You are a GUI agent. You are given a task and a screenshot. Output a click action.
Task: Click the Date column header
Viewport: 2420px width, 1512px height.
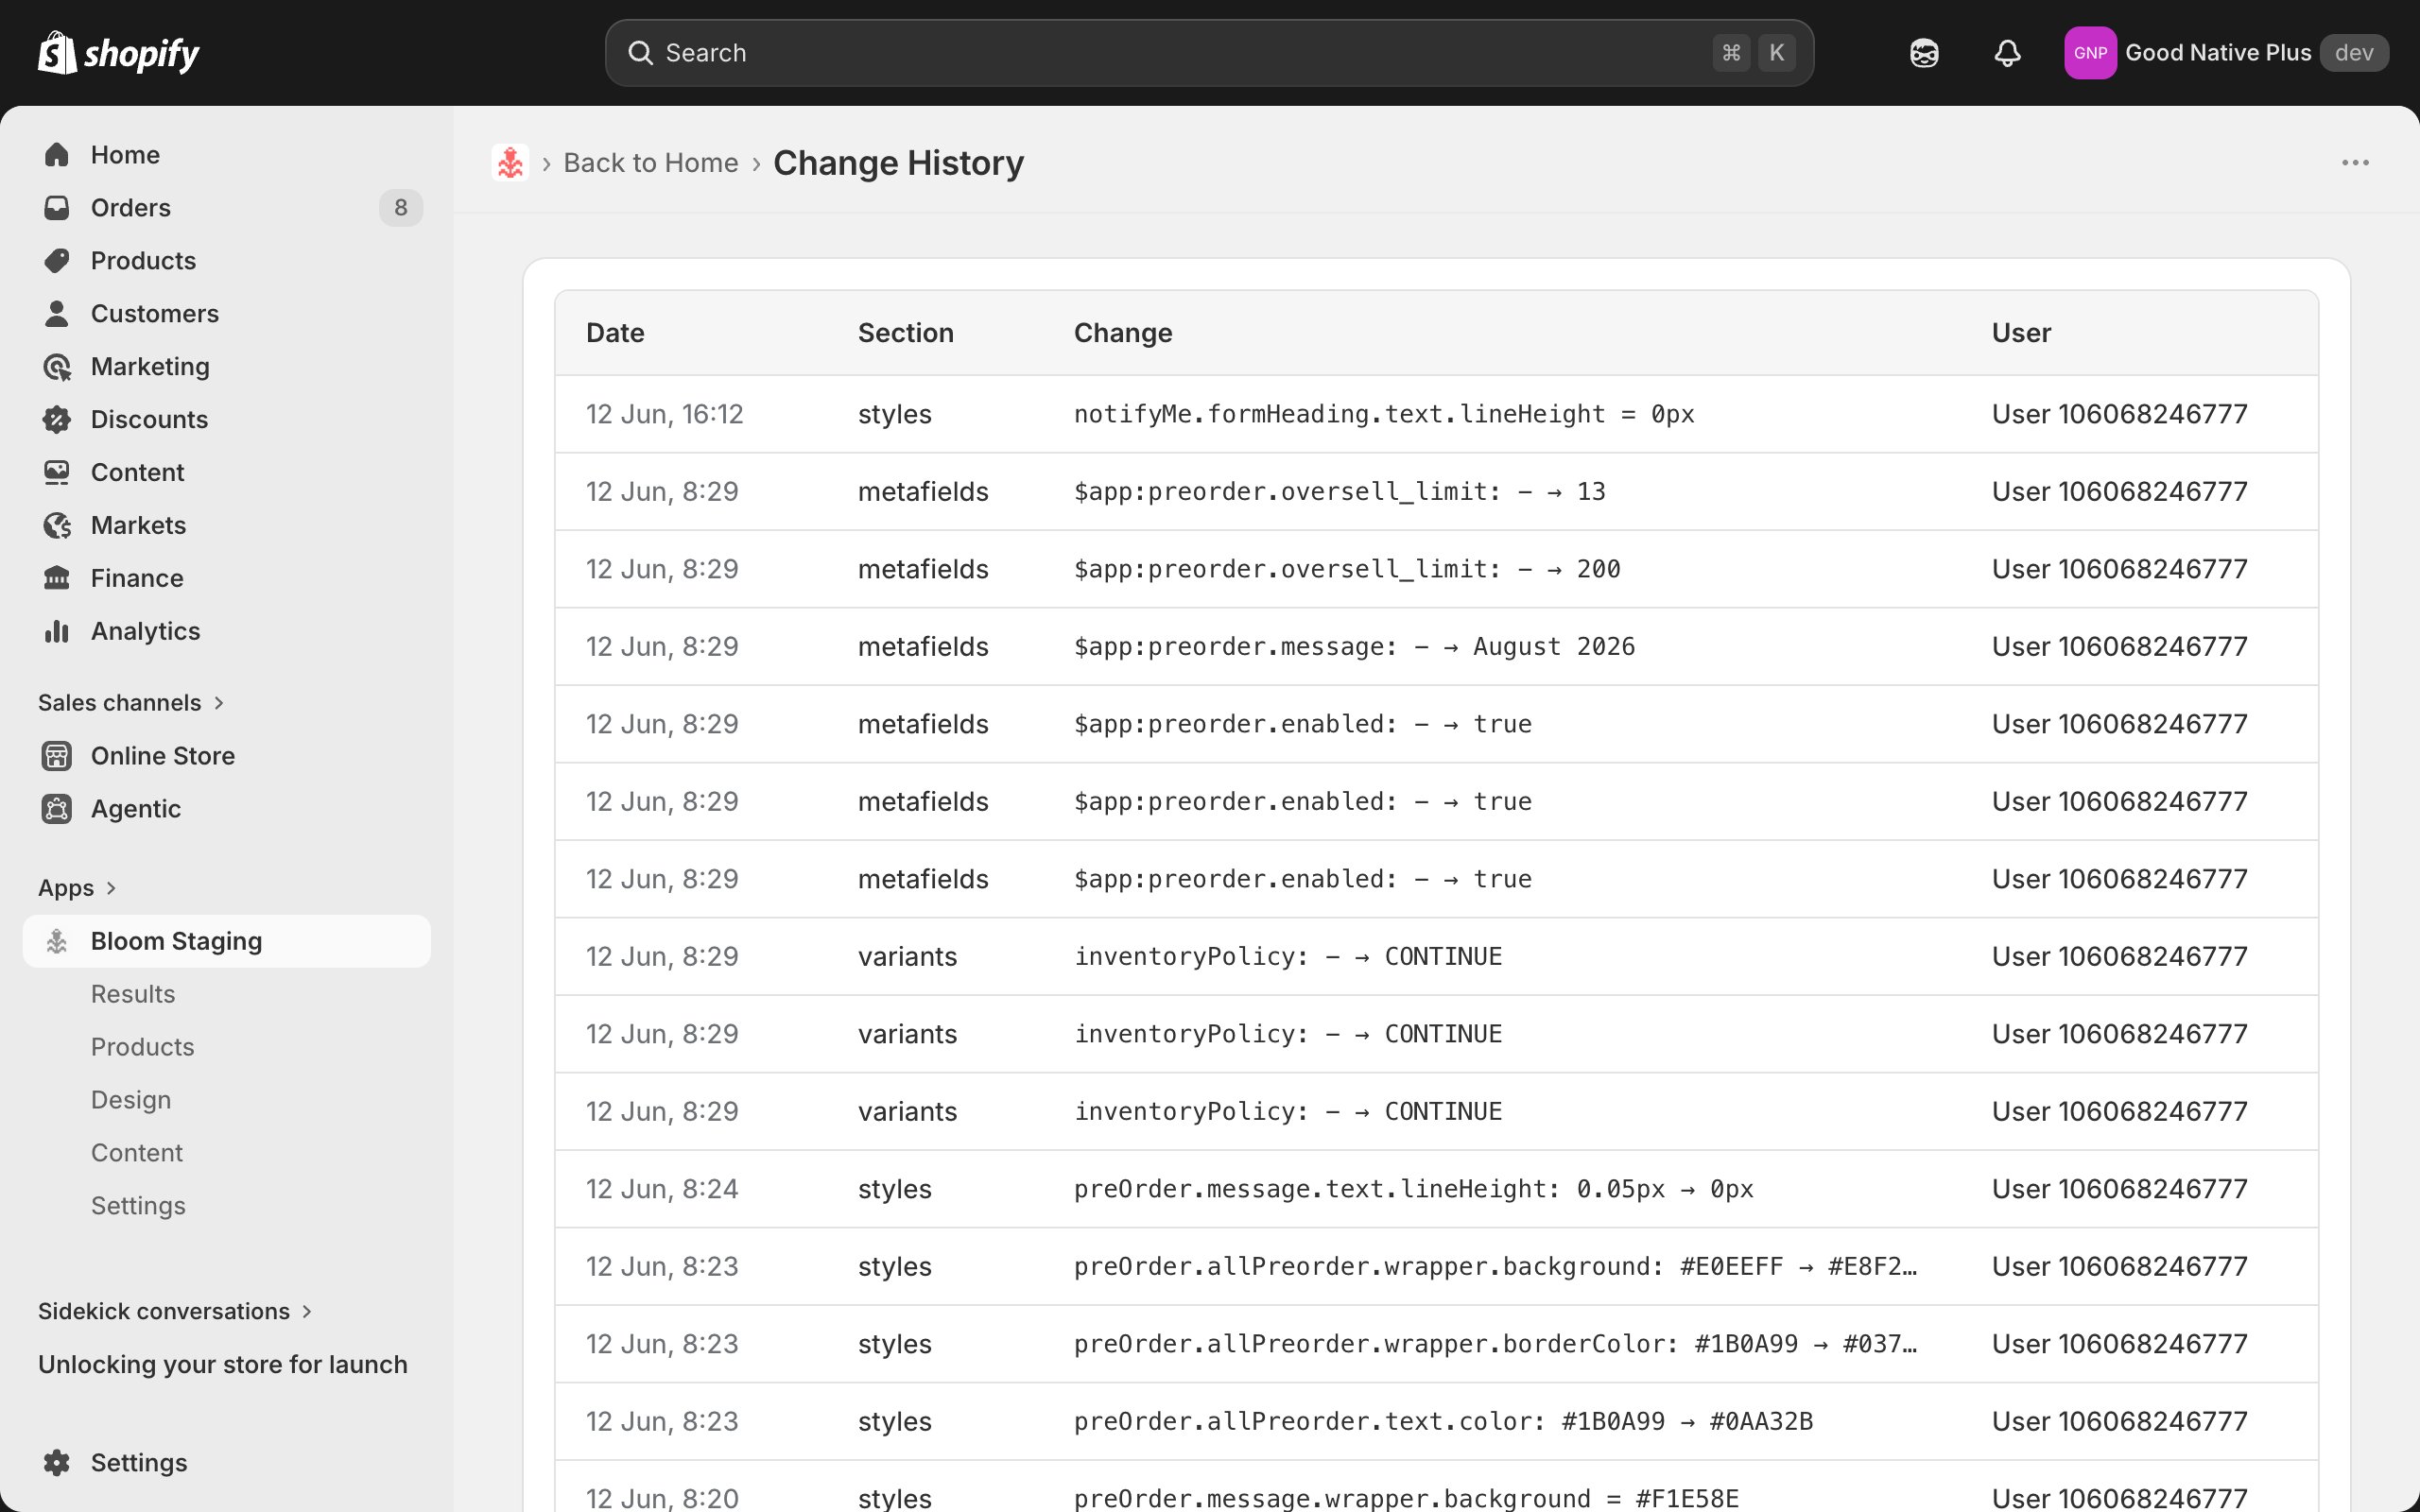615,333
